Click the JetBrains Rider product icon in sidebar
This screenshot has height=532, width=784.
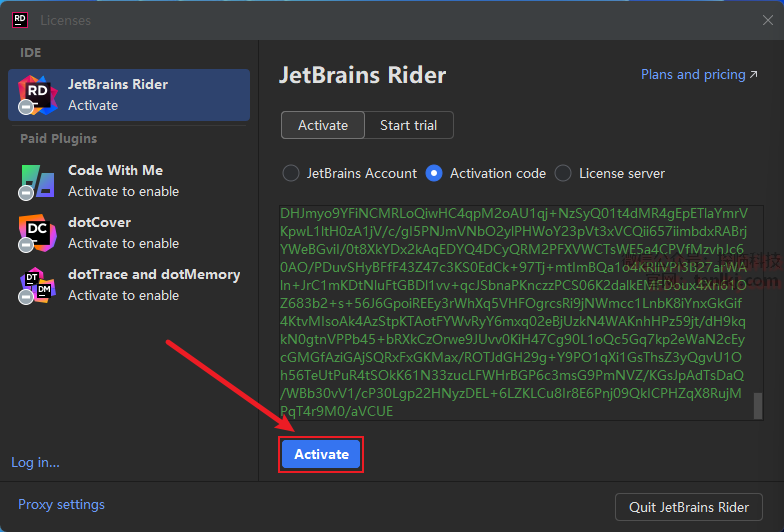coord(37,94)
